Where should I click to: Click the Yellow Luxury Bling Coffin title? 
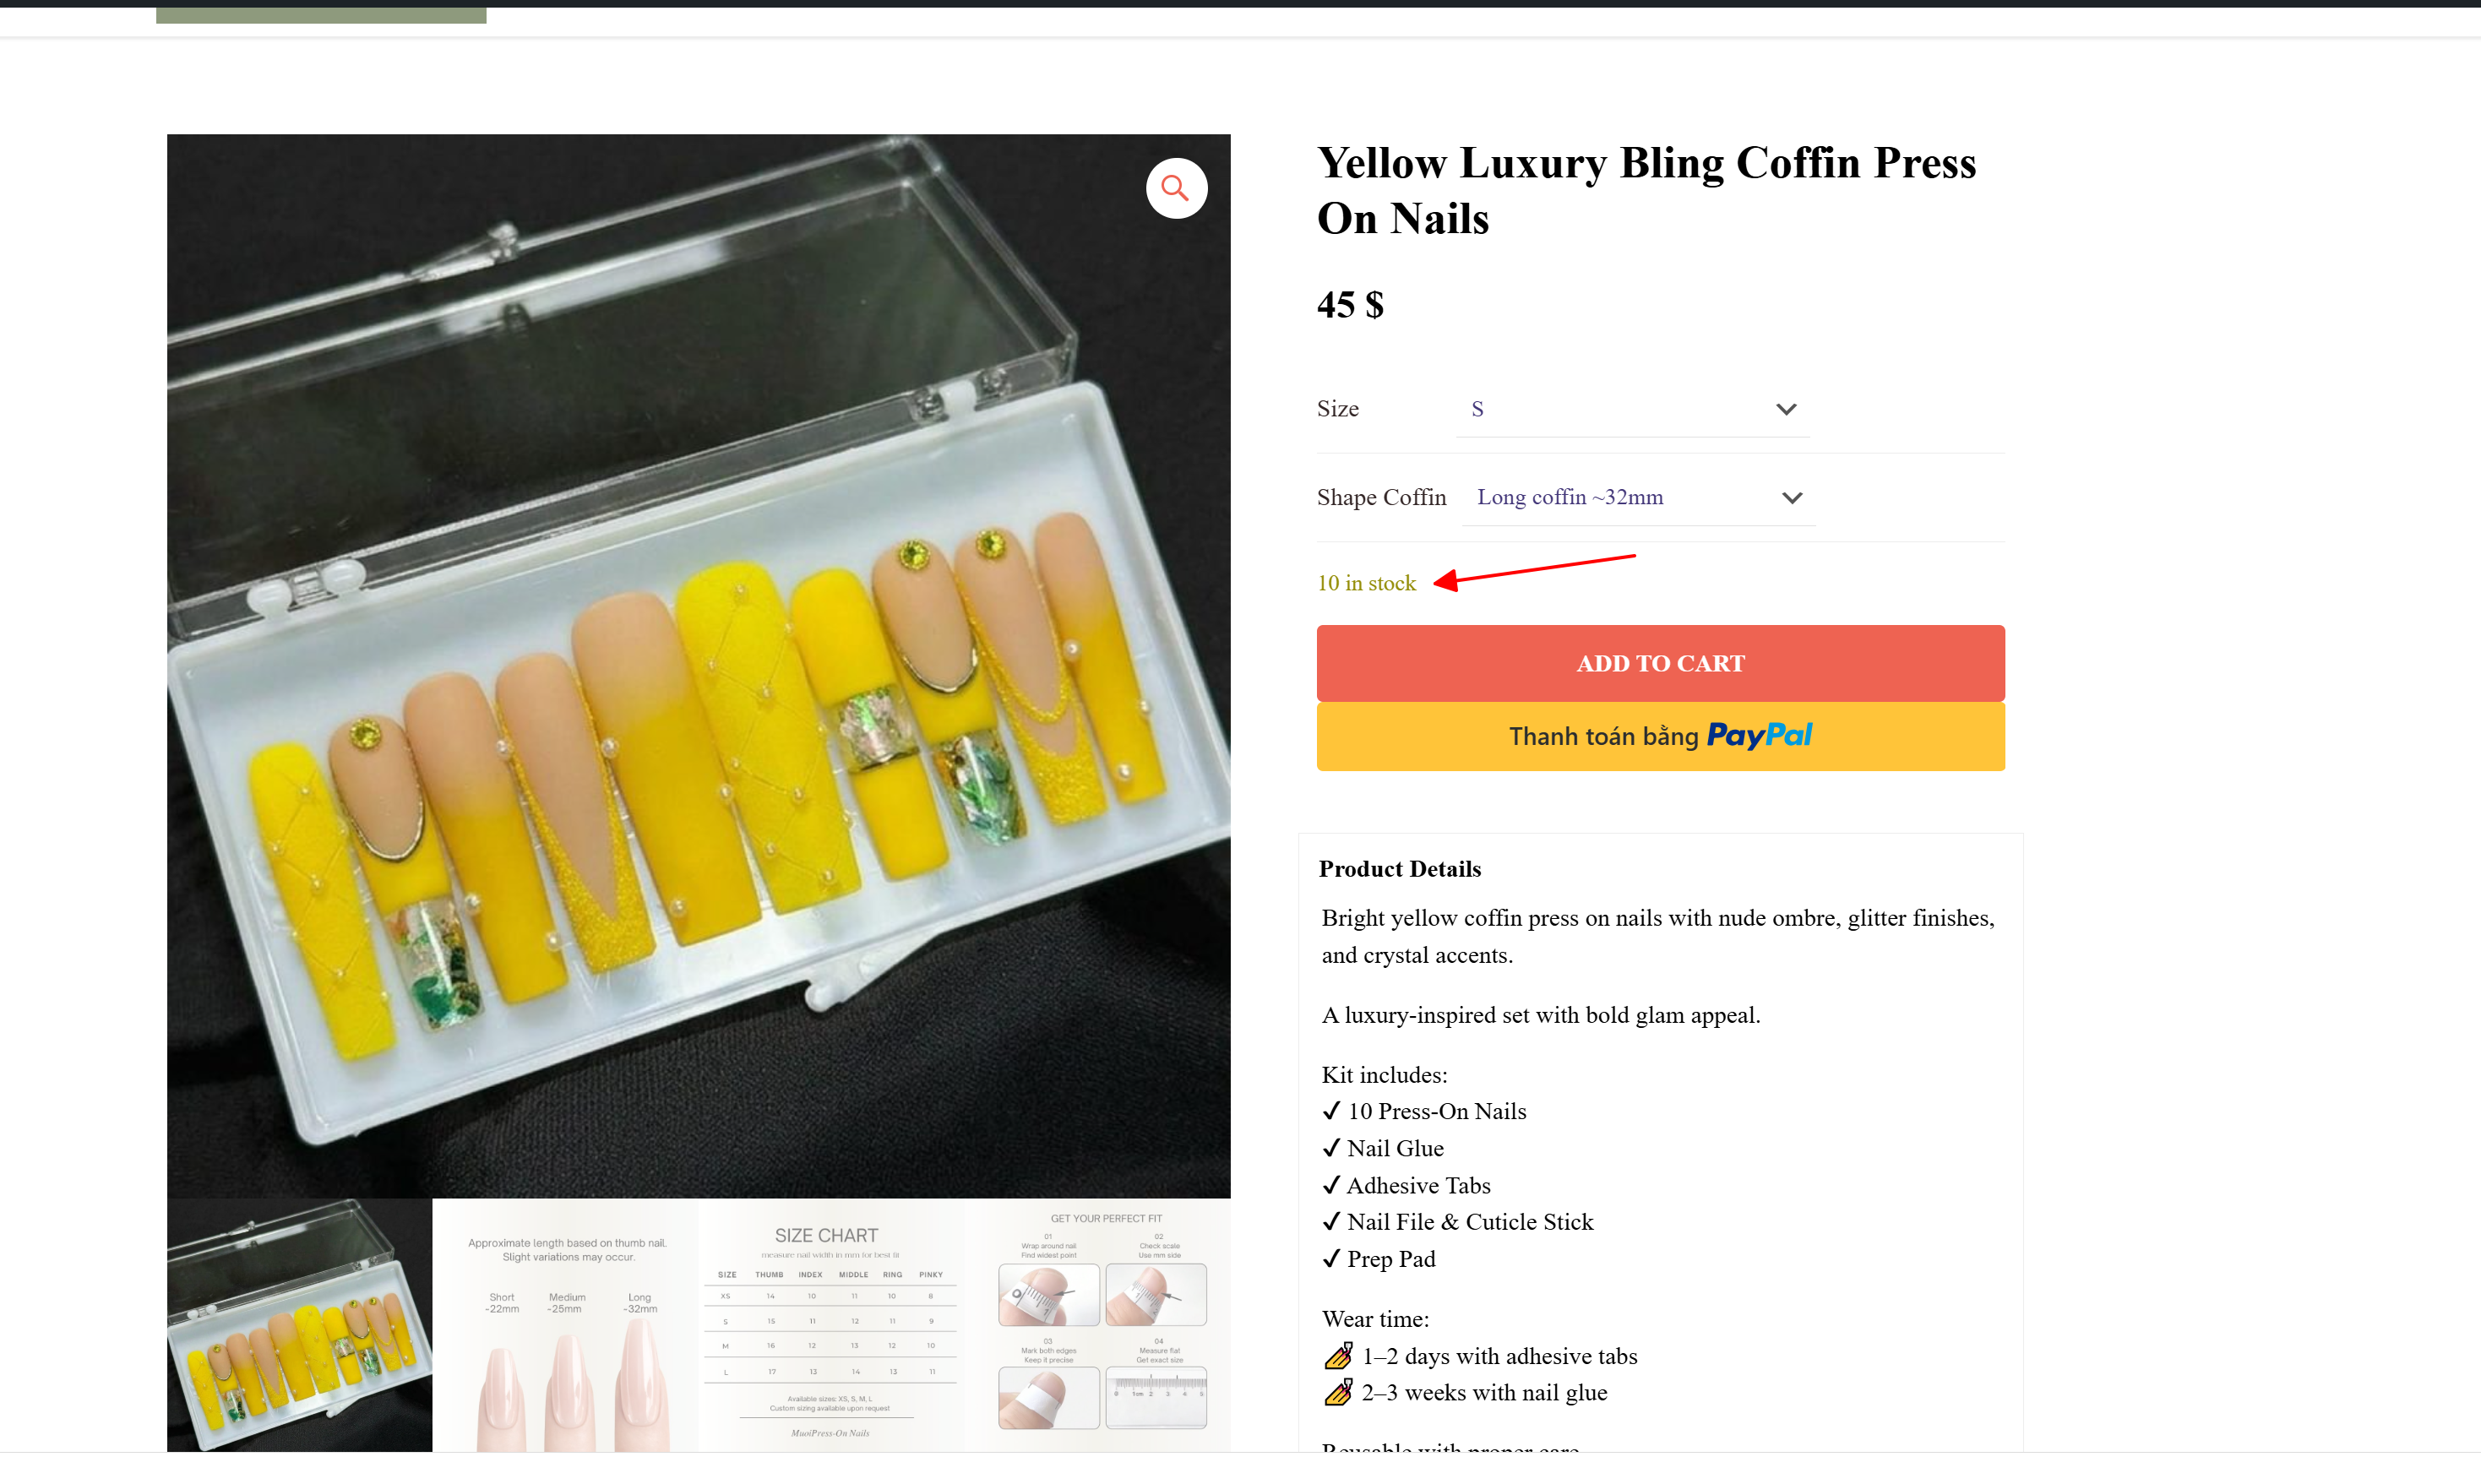tap(1646, 190)
